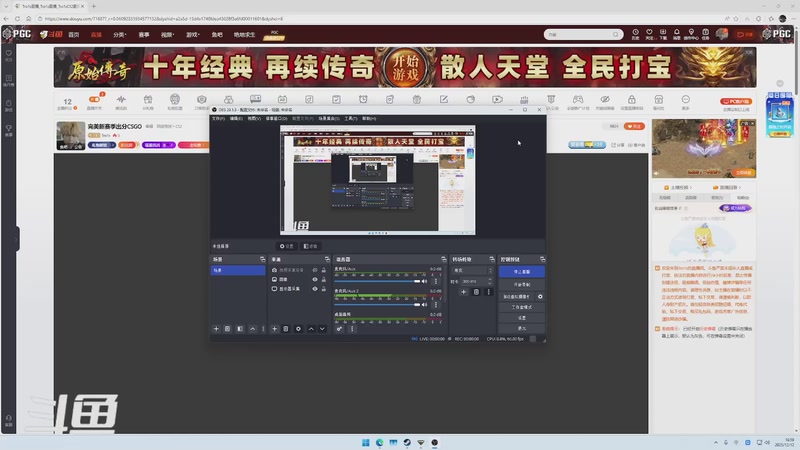Click the trophy icon in Douyu's left sidebar

[x=9, y=129]
